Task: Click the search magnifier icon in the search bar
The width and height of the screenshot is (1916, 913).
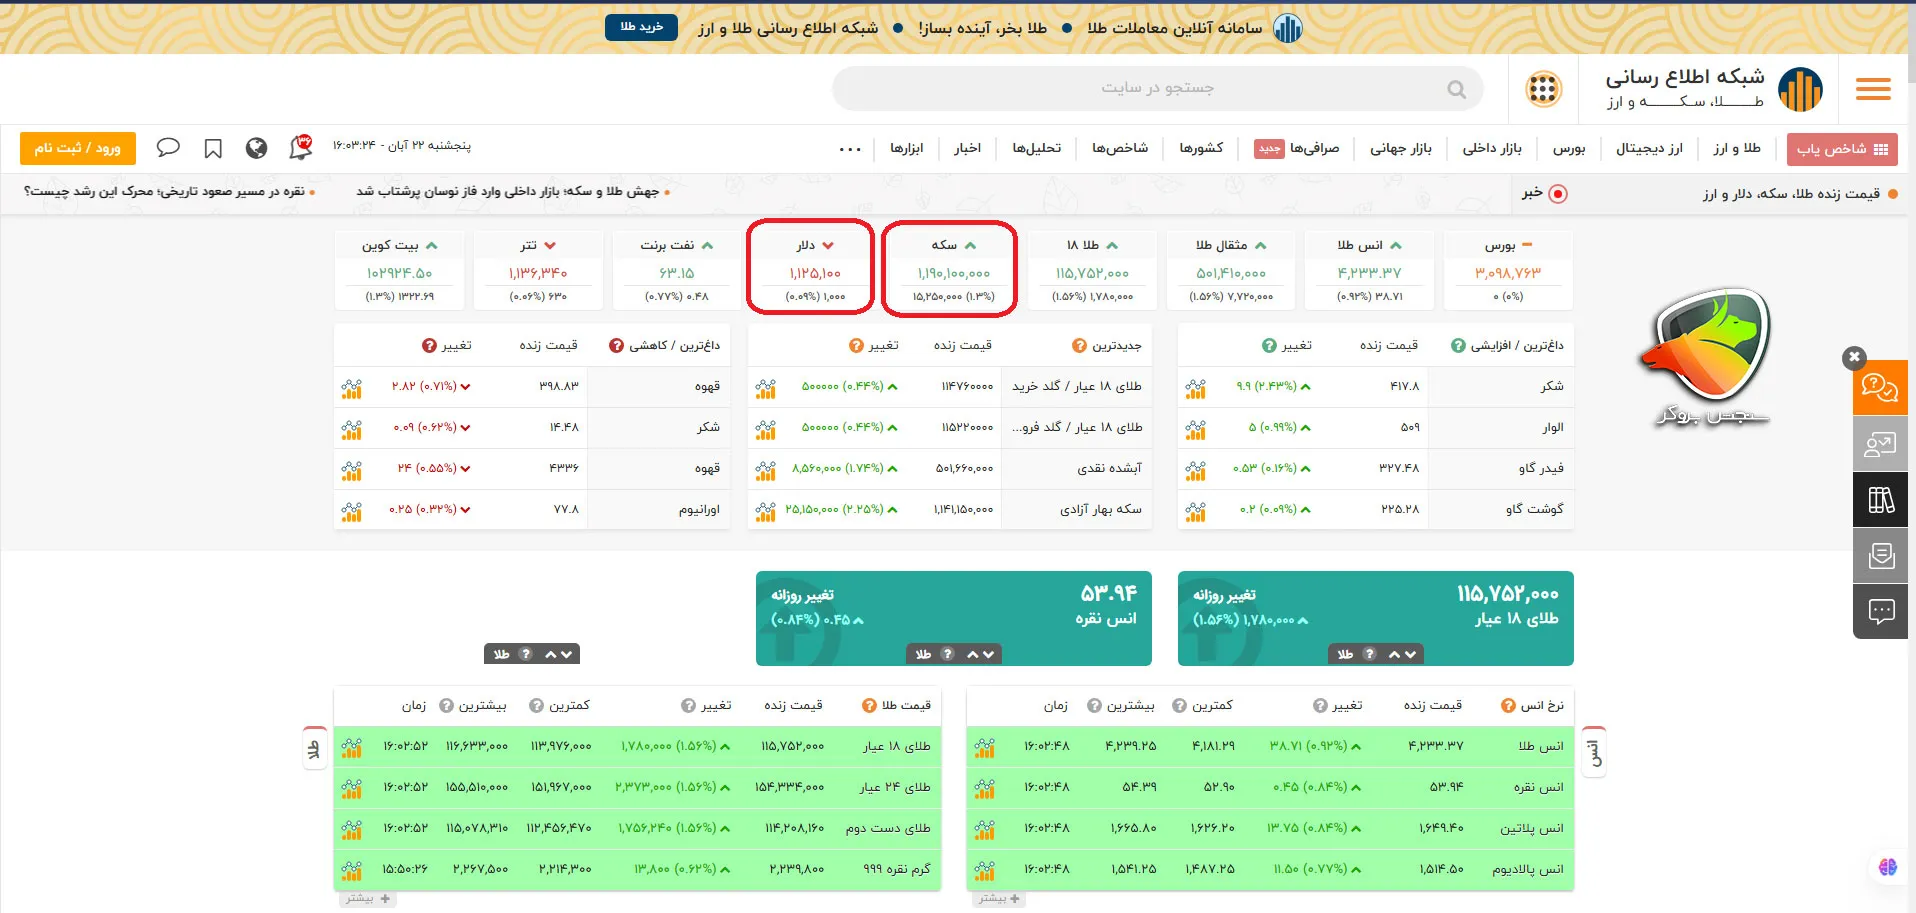Action: tap(1456, 88)
